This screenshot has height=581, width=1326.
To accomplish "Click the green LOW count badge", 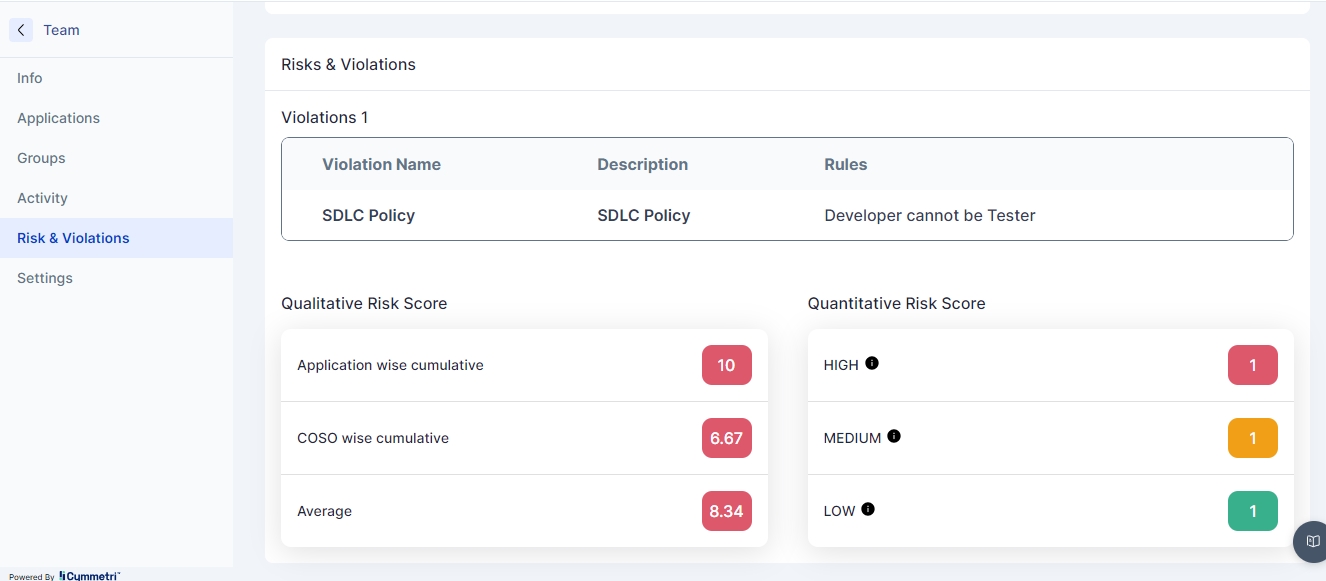I will pyautogui.click(x=1252, y=511).
